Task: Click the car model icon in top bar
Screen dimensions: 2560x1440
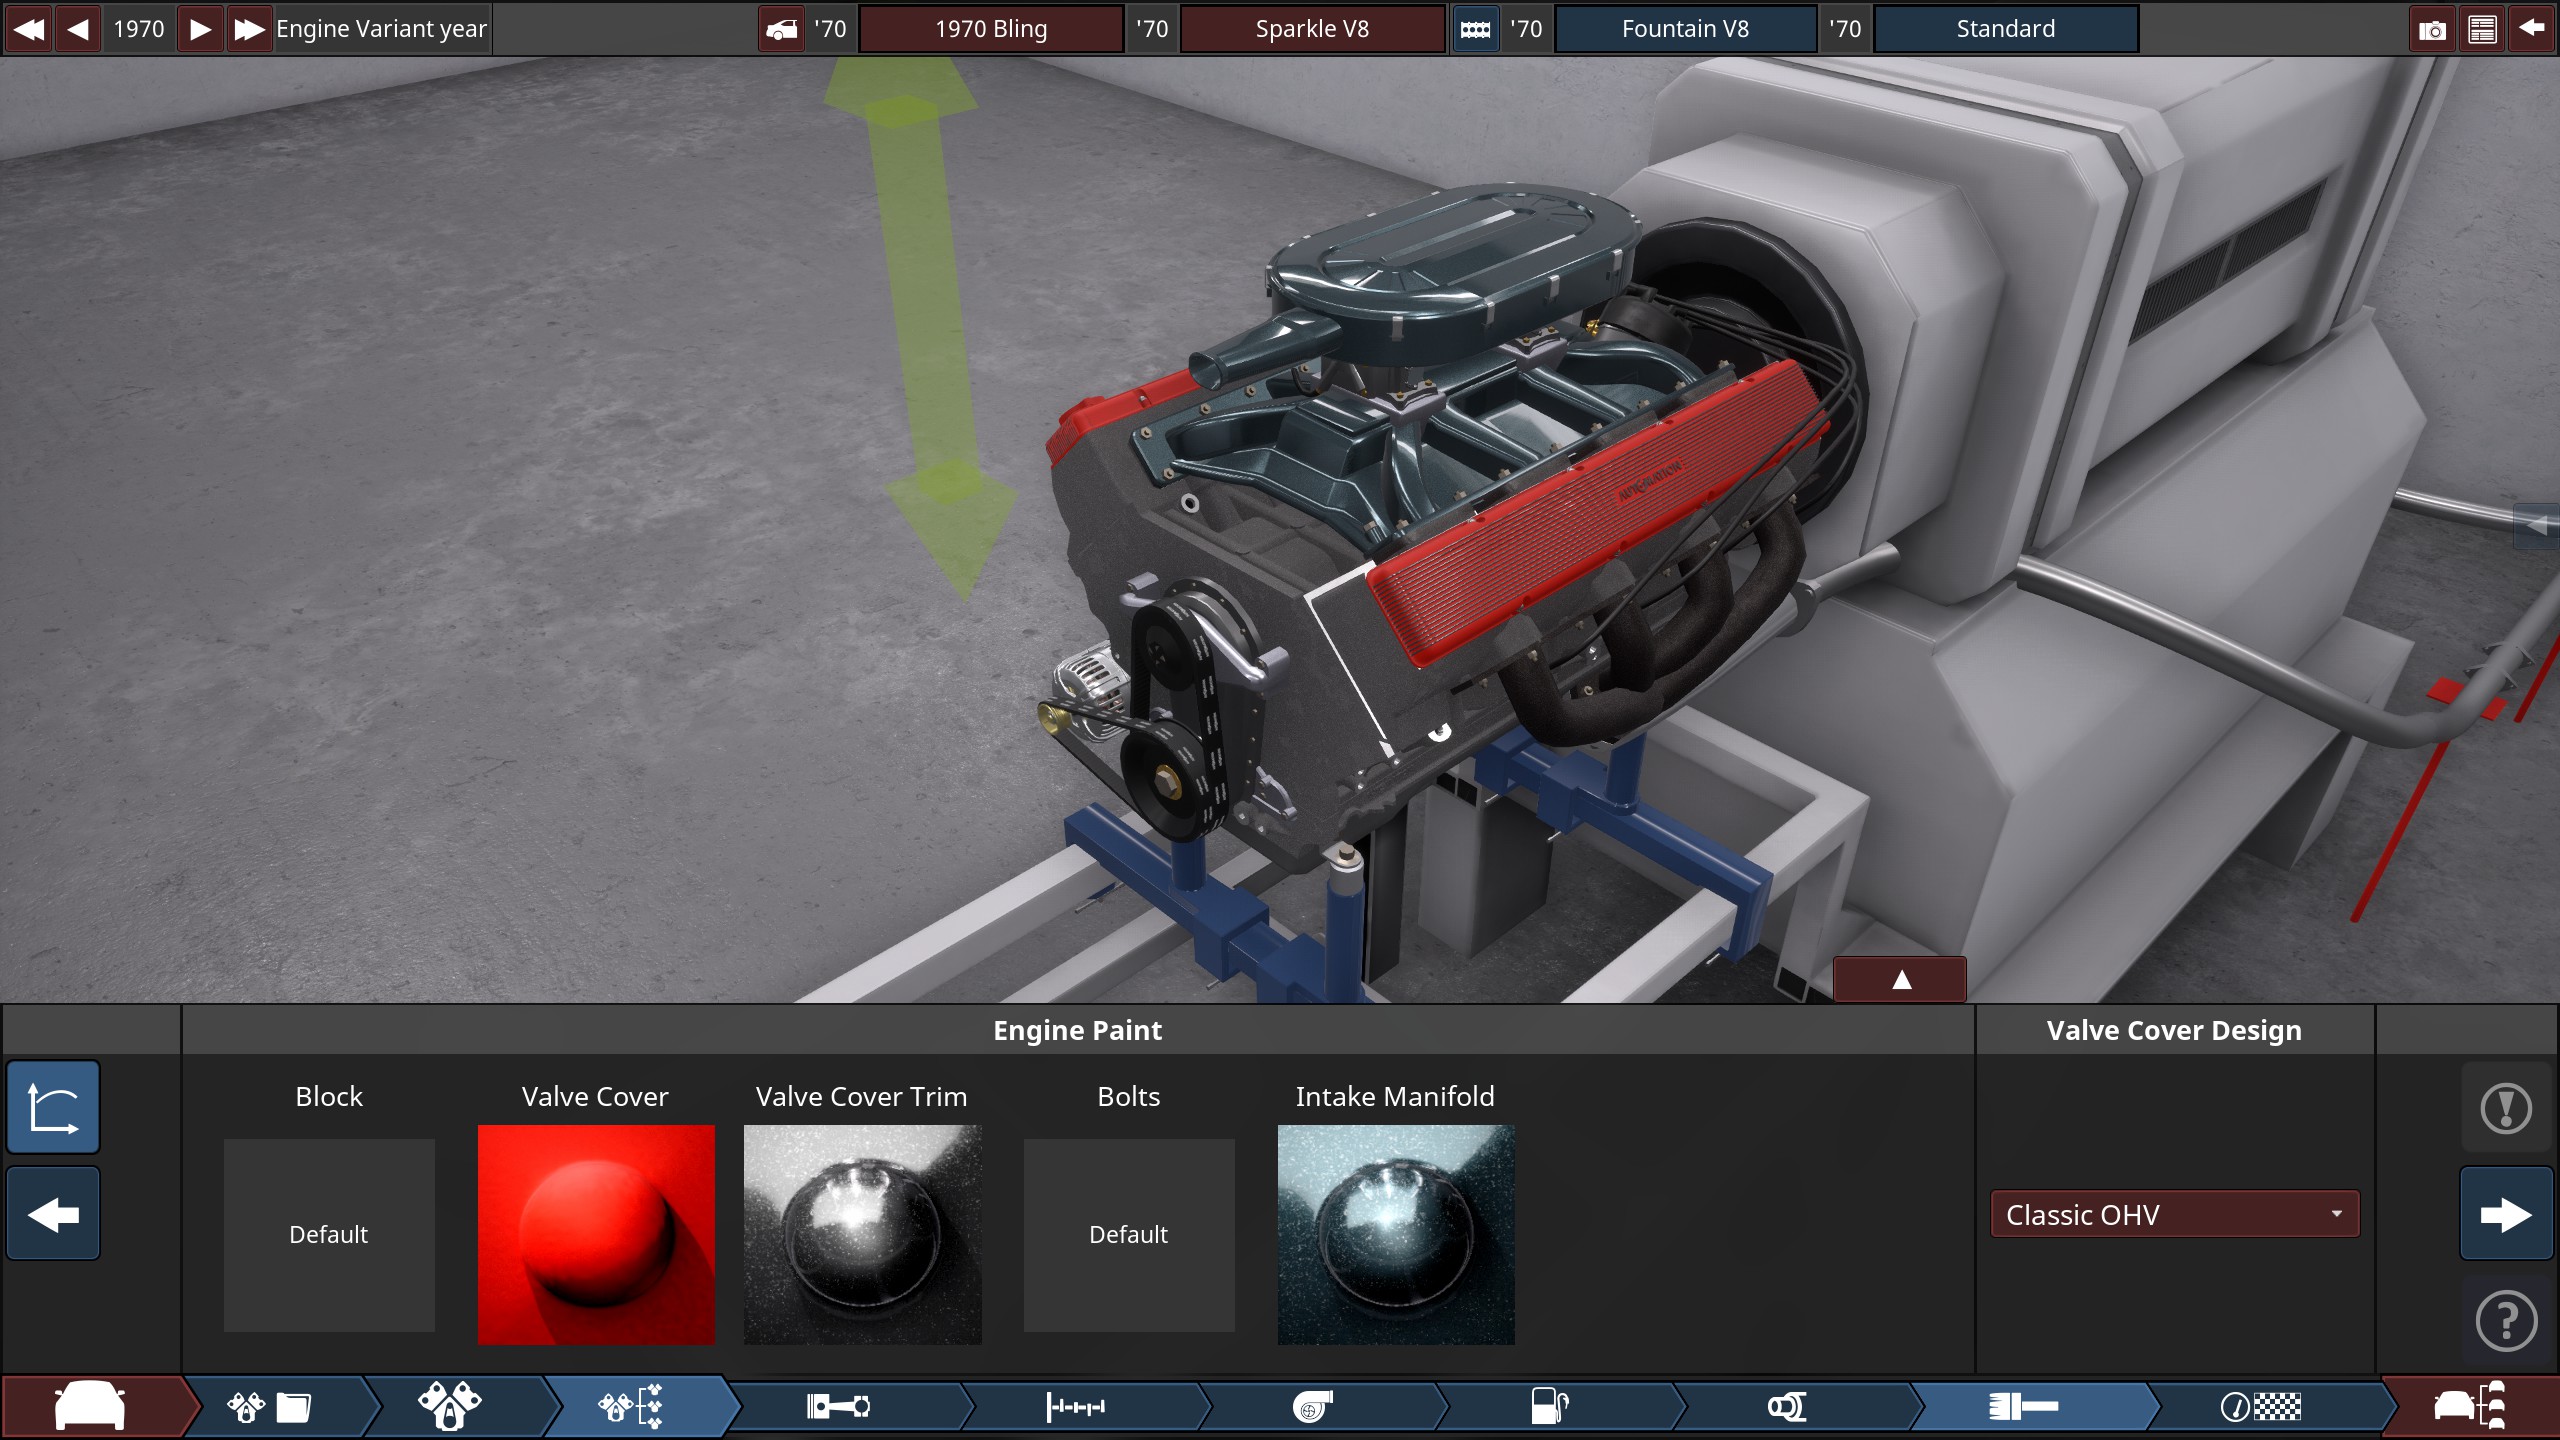Action: tap(781, 29)
